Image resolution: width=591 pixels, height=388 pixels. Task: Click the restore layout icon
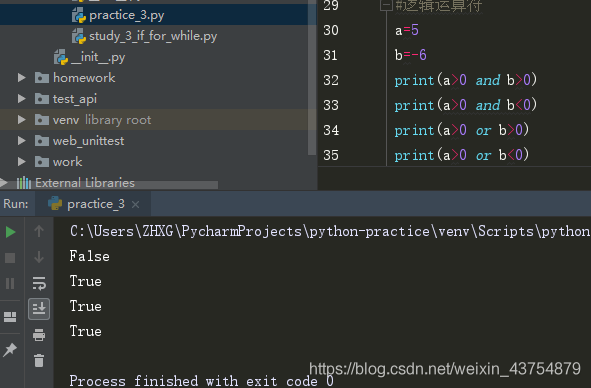(10, 317)
